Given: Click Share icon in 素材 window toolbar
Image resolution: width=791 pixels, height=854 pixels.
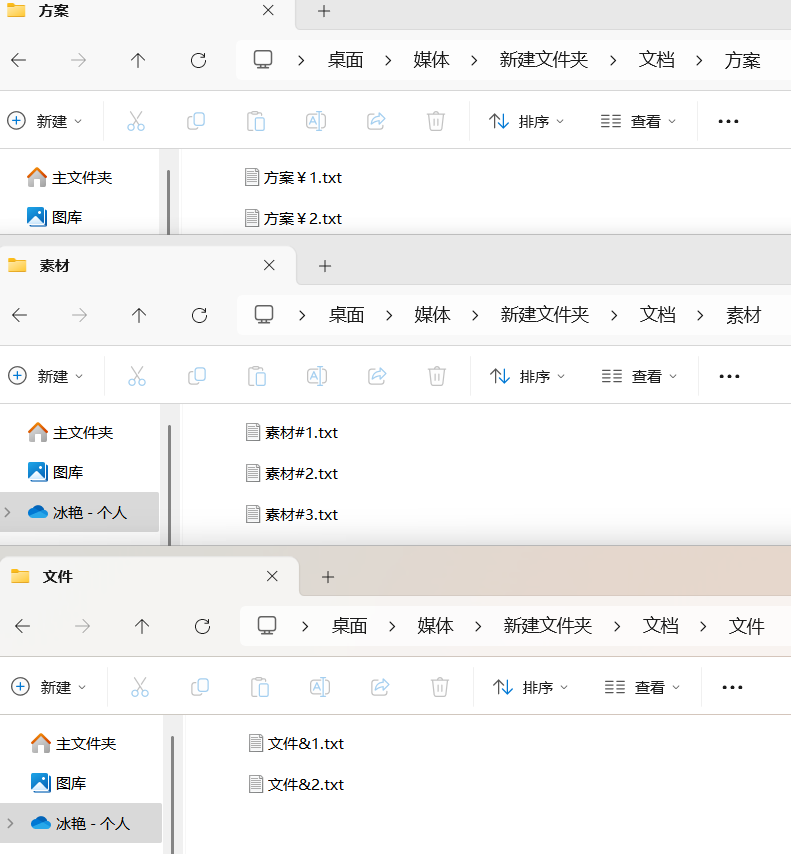Looking at the screenshot, I should pos(377,376).
